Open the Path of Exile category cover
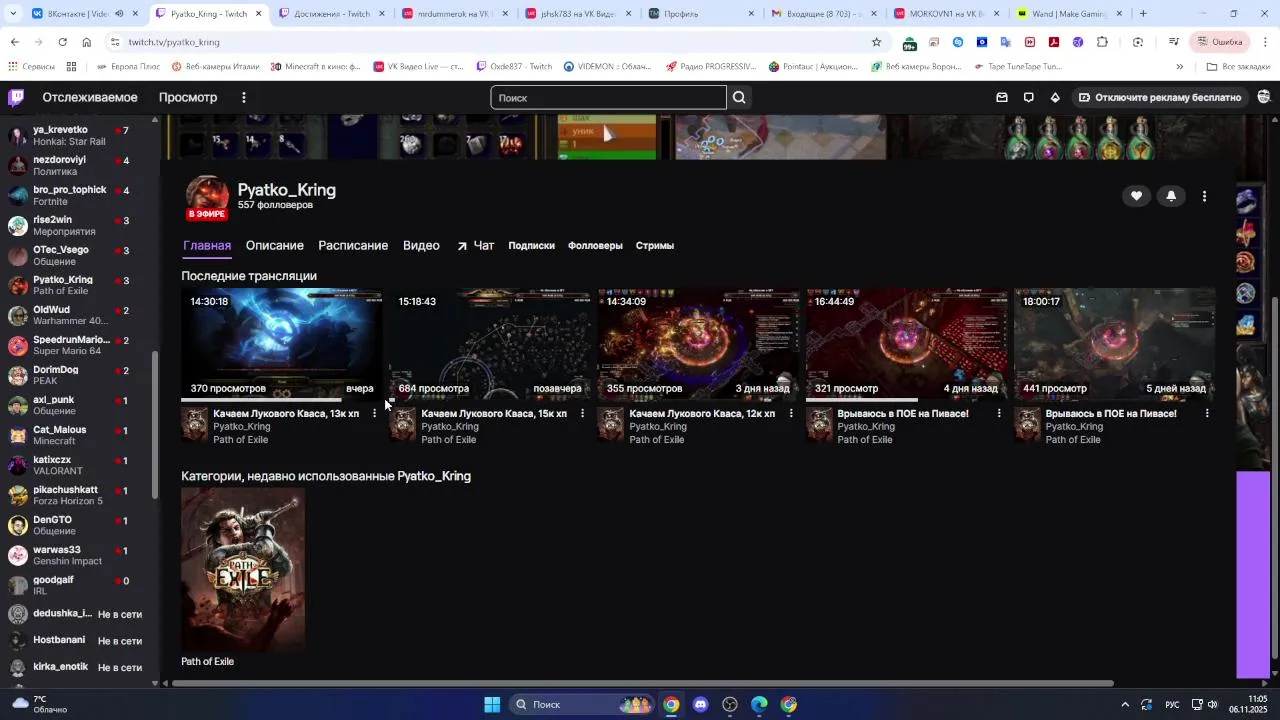1280x720 pixels. tap(243, 569)
